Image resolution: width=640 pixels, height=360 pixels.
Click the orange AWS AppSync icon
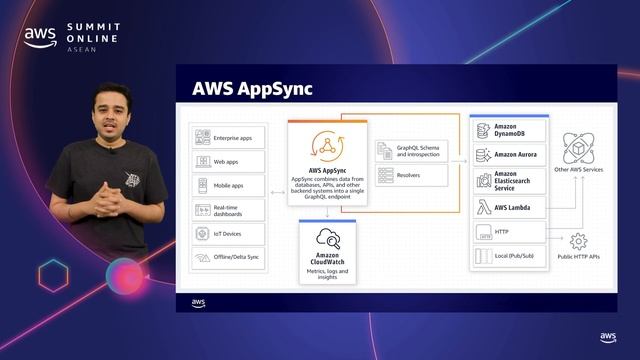click(327, 147)
